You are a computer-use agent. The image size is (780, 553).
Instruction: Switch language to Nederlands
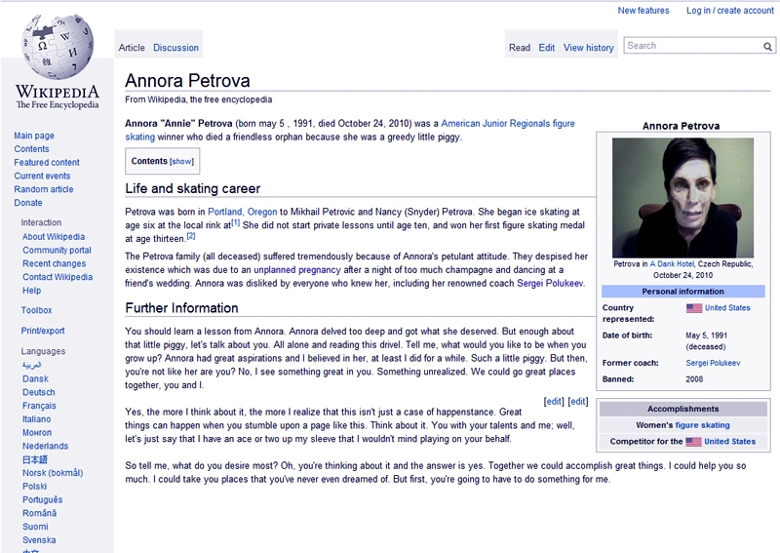[x=45, y=446]
